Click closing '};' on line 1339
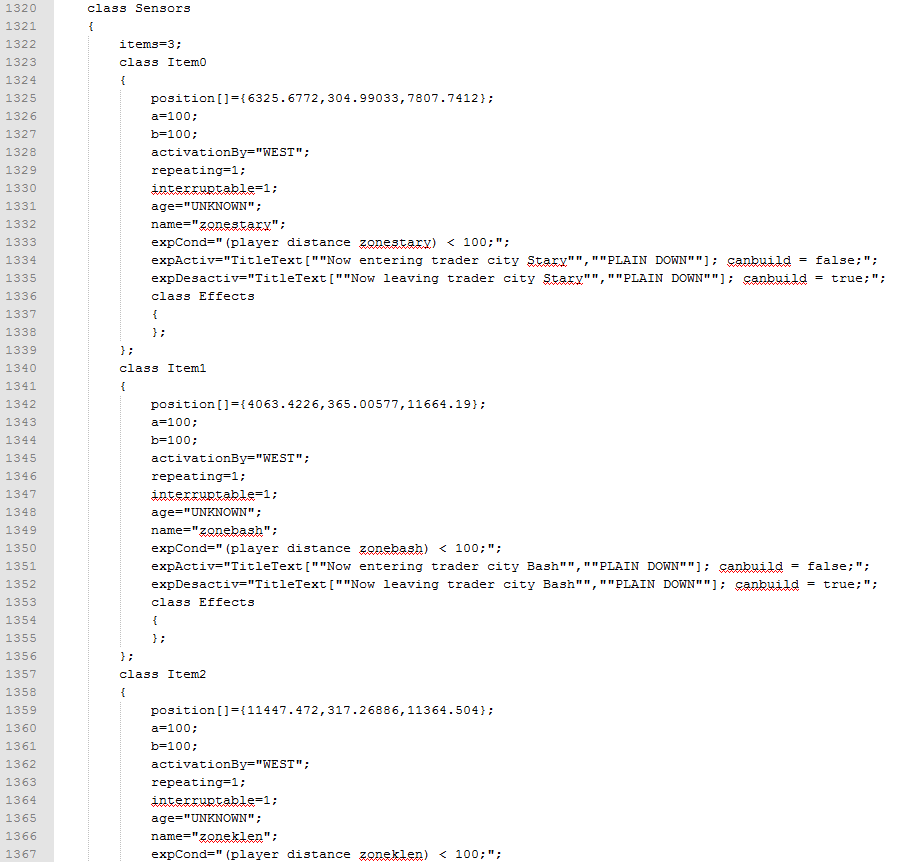This screenshot has height=862, width=905. pyautogui.click(x=126, y=350)
